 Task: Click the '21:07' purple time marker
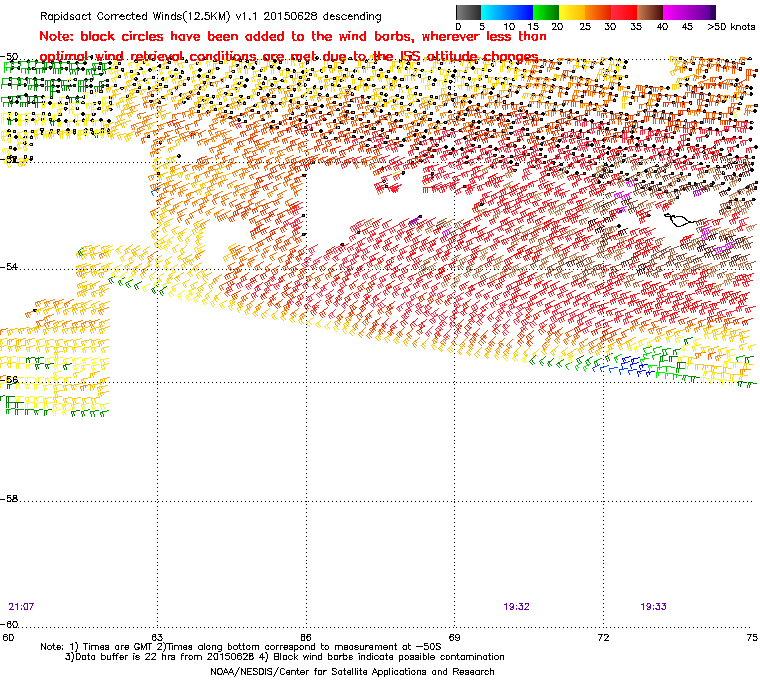pyautogui.click(x=21, y=607)
